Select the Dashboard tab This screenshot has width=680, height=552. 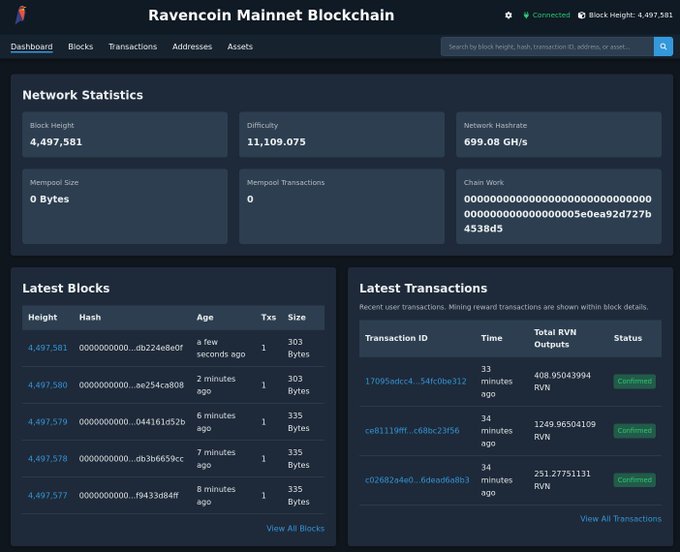(x=32, y=46)
